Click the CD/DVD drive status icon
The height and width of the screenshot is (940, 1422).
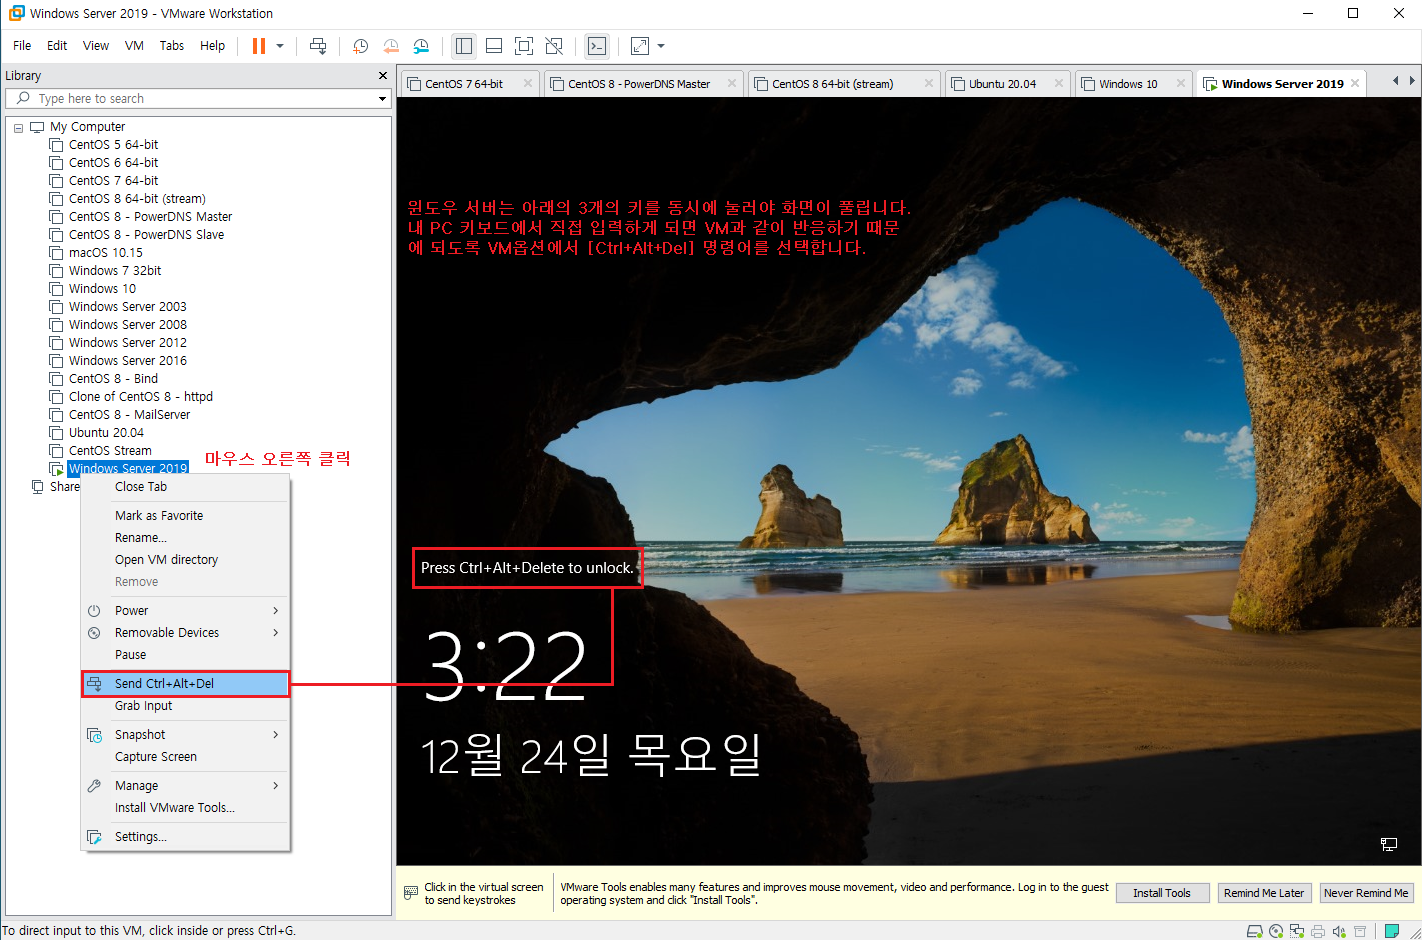pos(1276,931)
